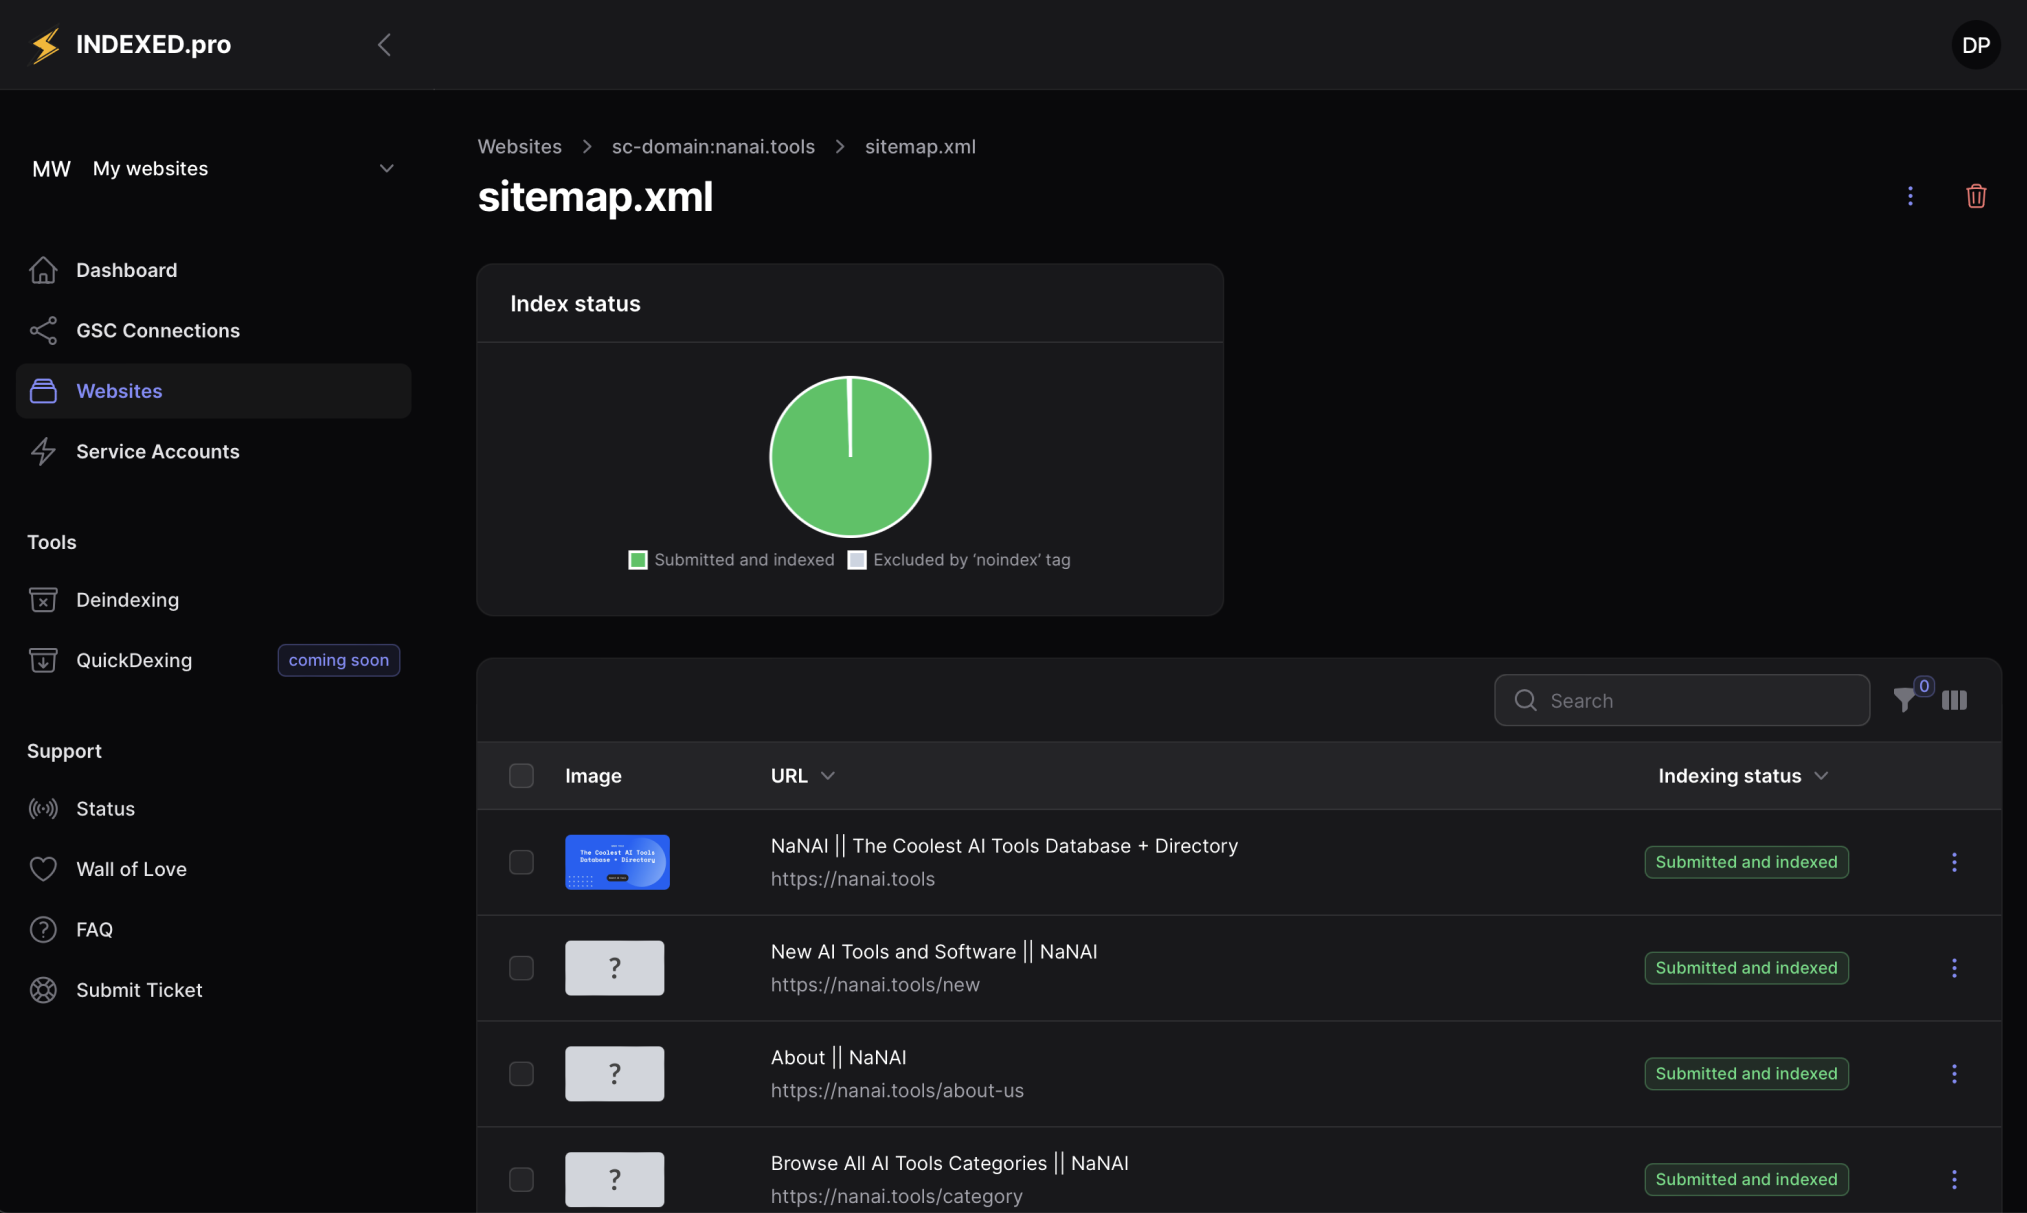Click the grey Excluded by noindex swatch
Image resolution: width=2027 pixels, height=1213 pixels.
[x=857, y=560]
